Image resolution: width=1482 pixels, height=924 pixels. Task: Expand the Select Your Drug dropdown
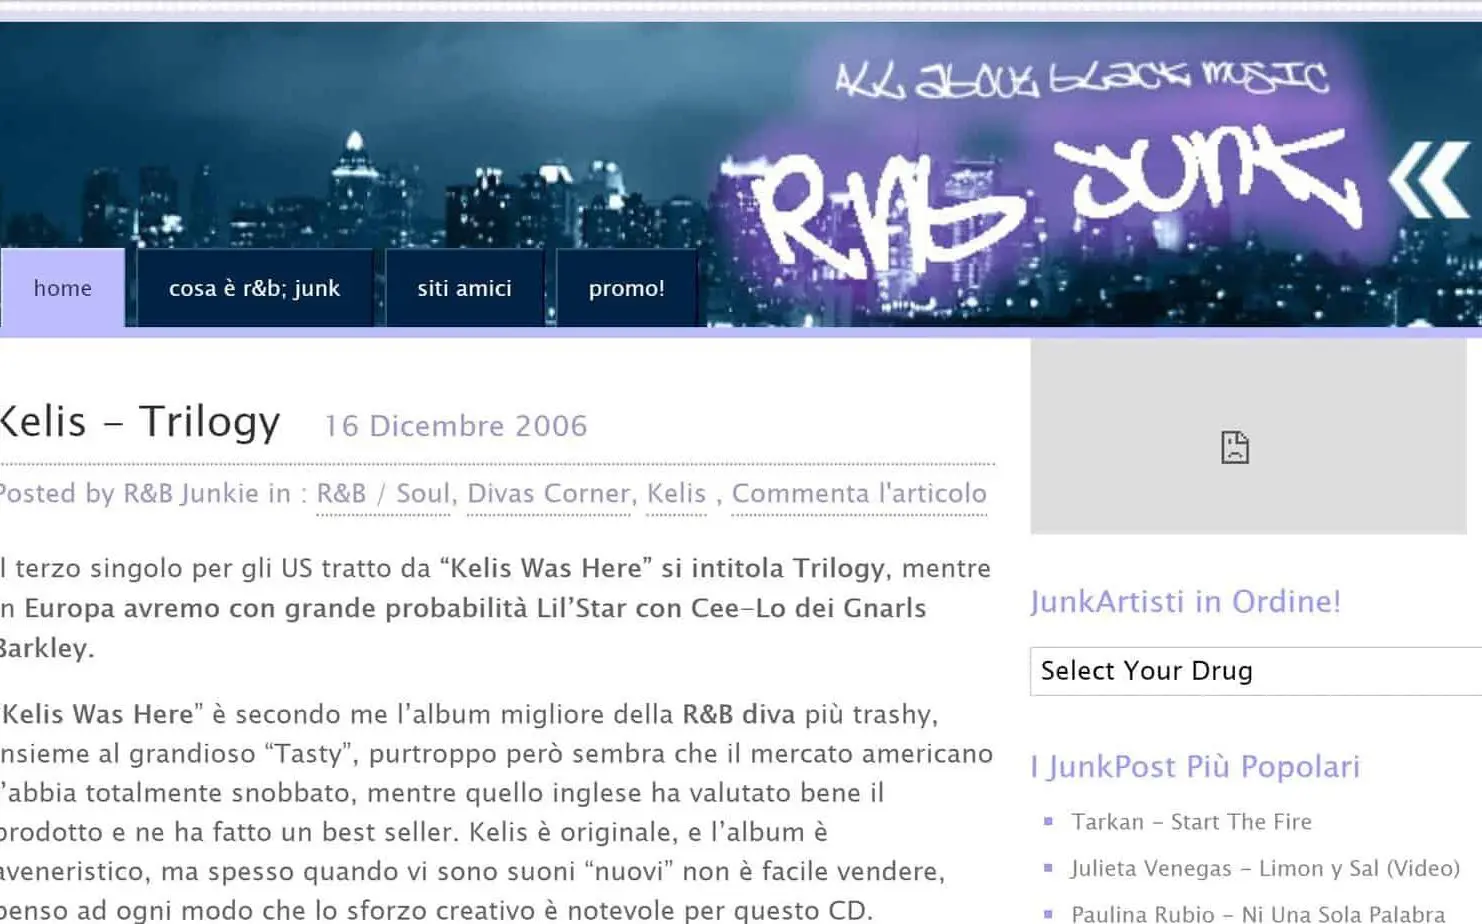click(x=1256, y=671)
